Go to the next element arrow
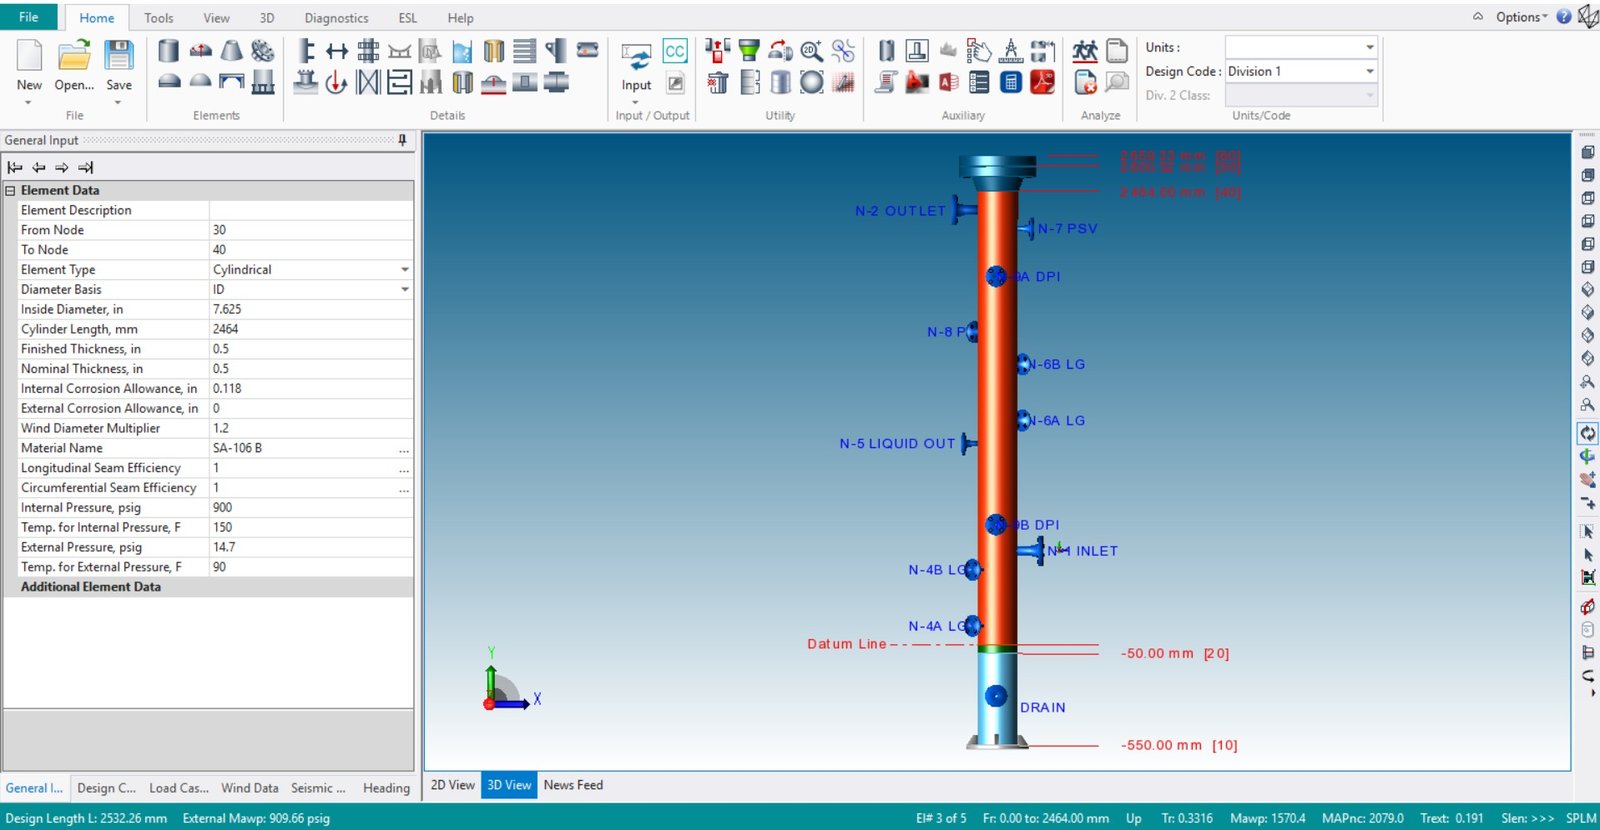This screenshot has width=1600, height=830. [x=62, y=167]
